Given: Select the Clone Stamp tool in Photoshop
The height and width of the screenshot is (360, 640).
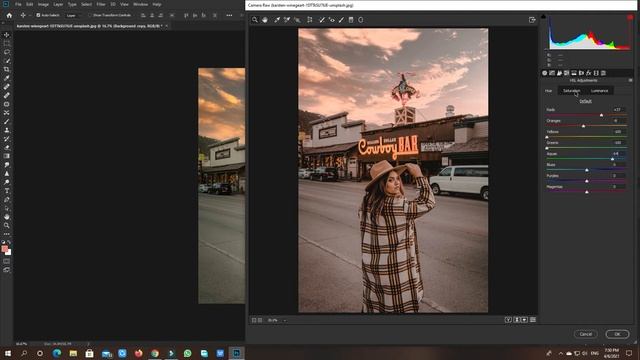Looking at the screenshot, I should pos(7,130).
